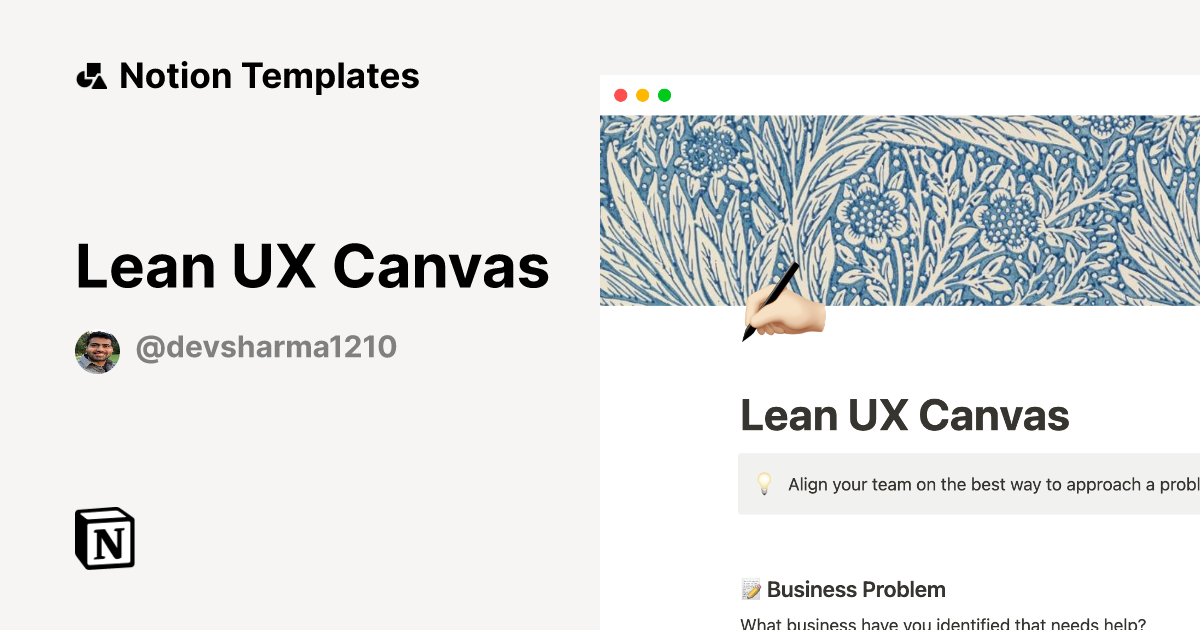Click the lightbulb emoji in the callout
Image resolution: width=1200 pixels, height=630 pixels.
(764, 484)
